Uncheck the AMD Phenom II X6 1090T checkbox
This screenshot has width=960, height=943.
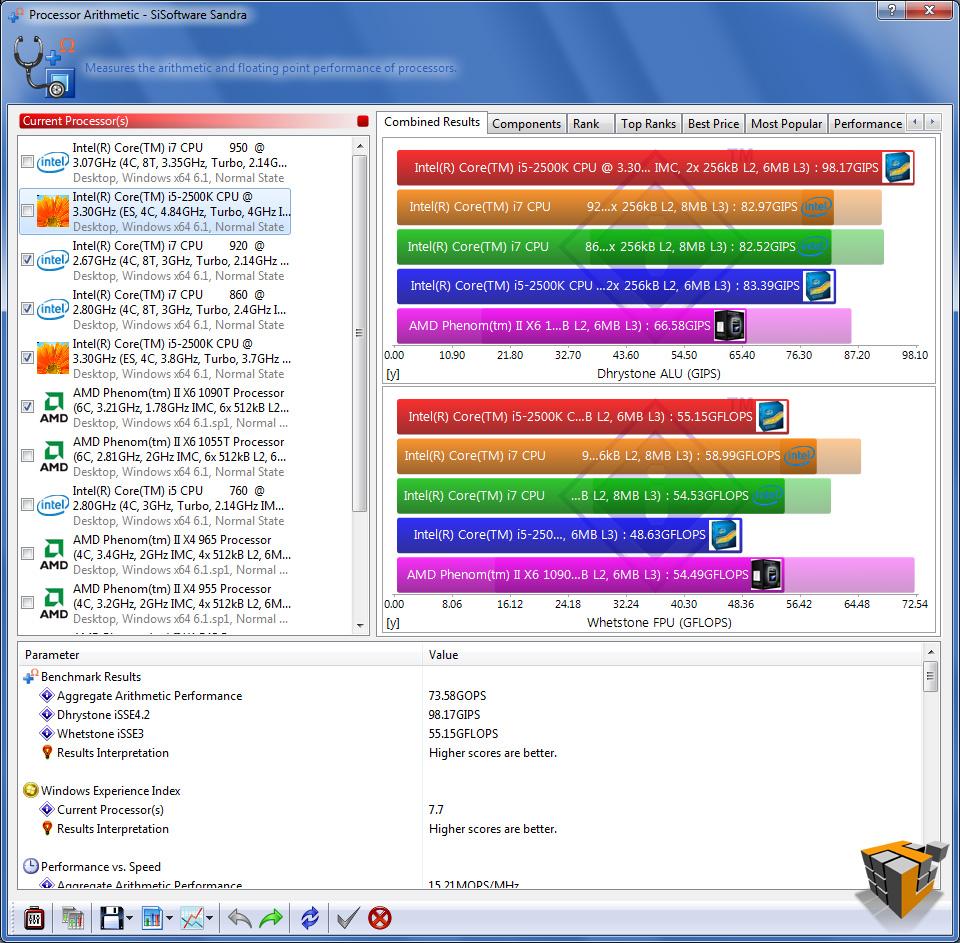[28, 407]
